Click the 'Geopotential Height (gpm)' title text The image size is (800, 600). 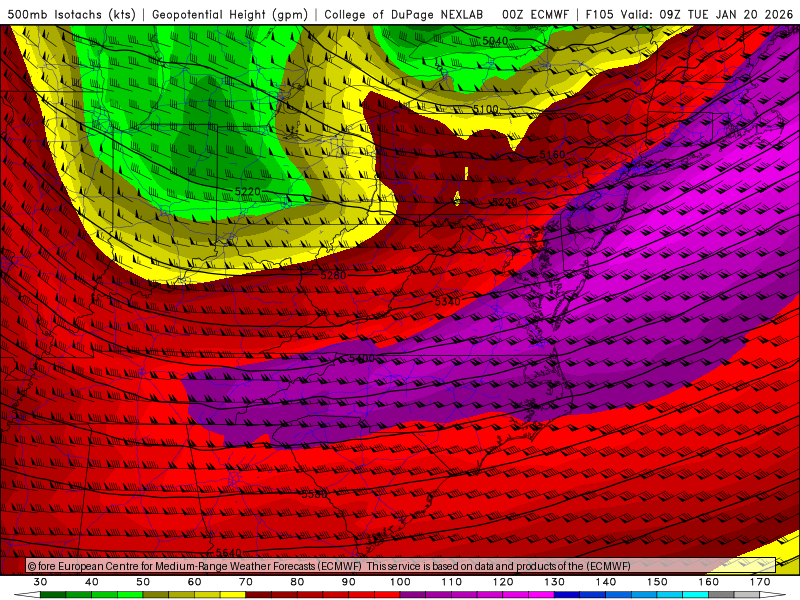click(x=230, y=14)
